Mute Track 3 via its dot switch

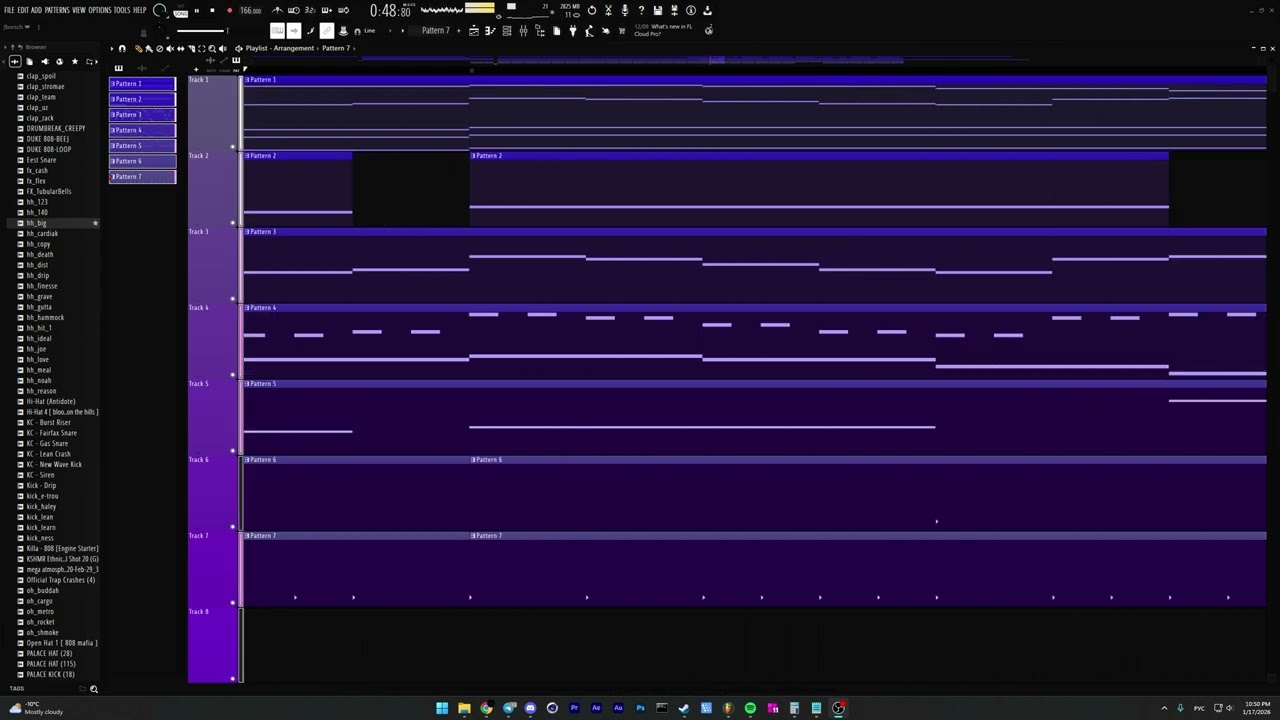(x=233, y=299)
